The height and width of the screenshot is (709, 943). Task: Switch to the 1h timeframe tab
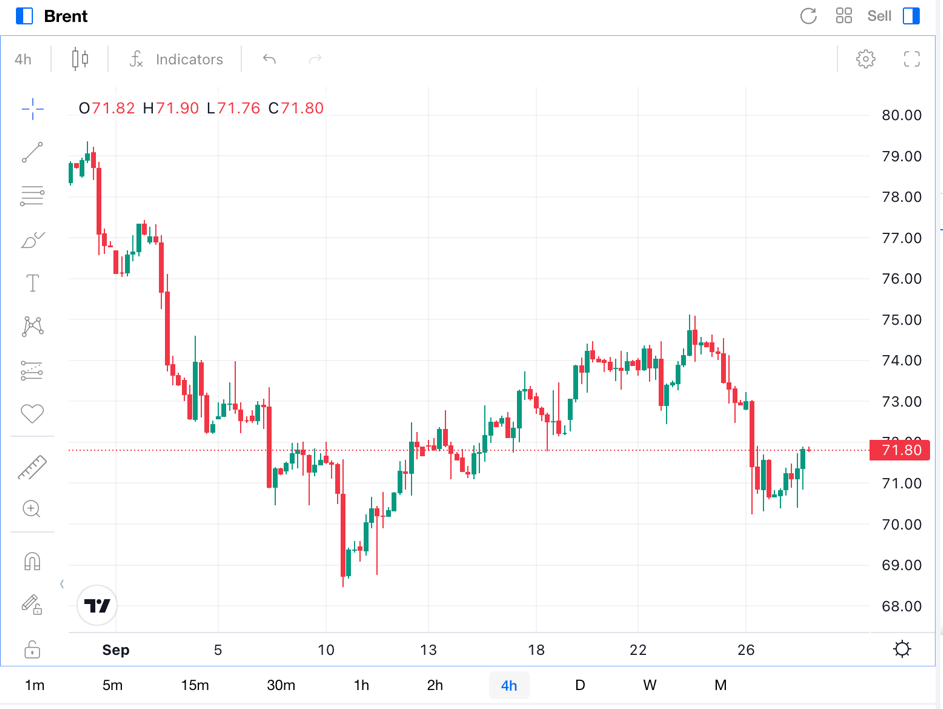pos(361,685)
